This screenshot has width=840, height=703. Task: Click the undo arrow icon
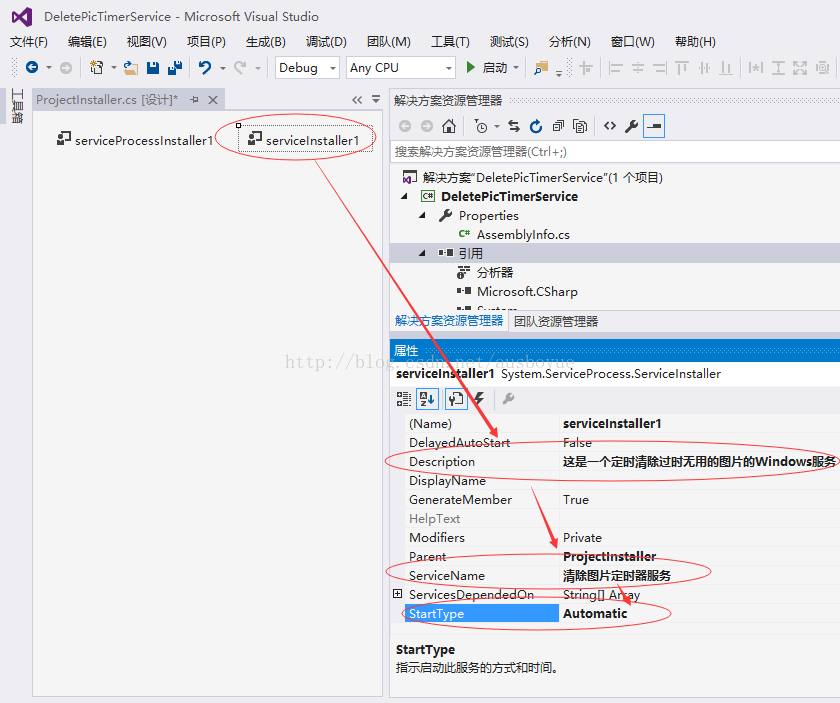205,68
